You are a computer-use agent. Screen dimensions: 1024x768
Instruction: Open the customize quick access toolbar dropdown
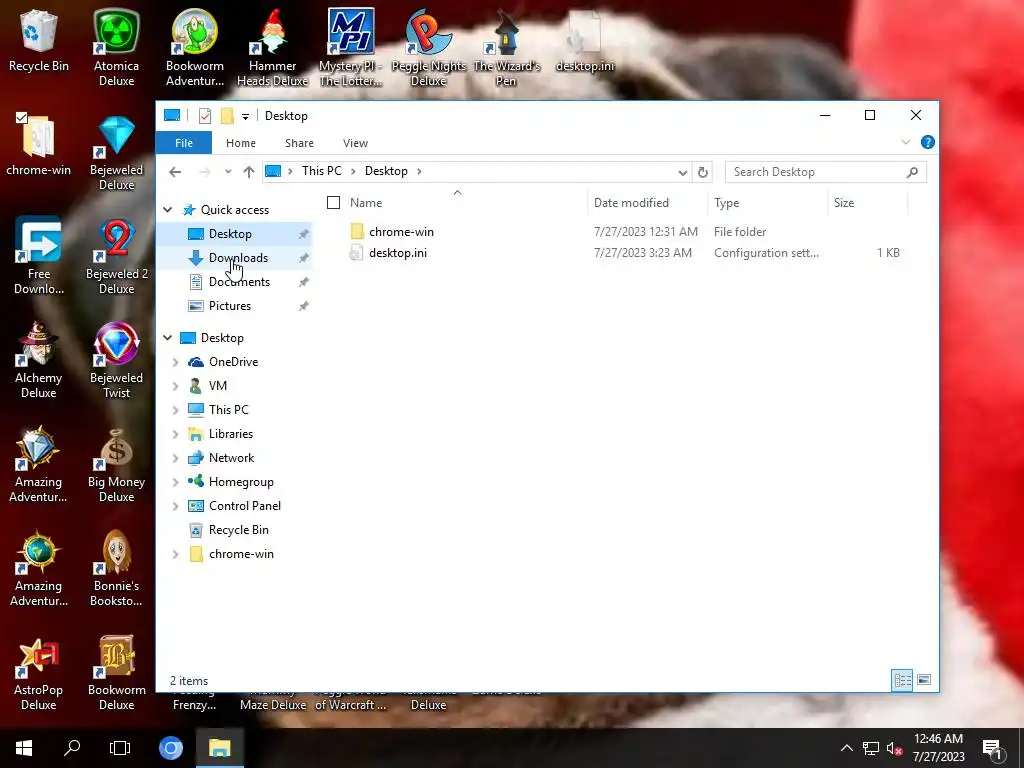click(x=246, y=116)
